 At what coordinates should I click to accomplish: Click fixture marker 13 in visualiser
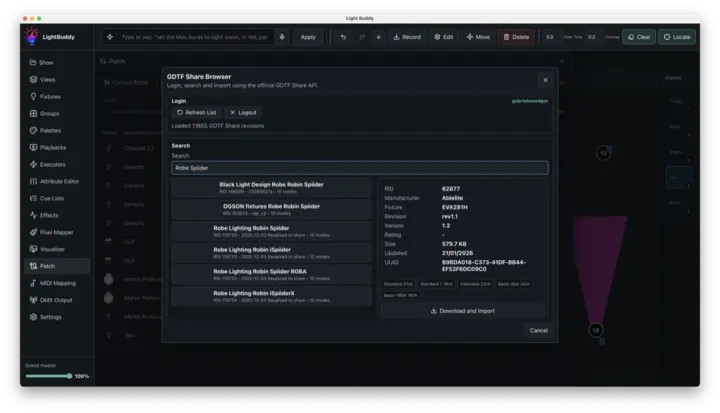596,330
